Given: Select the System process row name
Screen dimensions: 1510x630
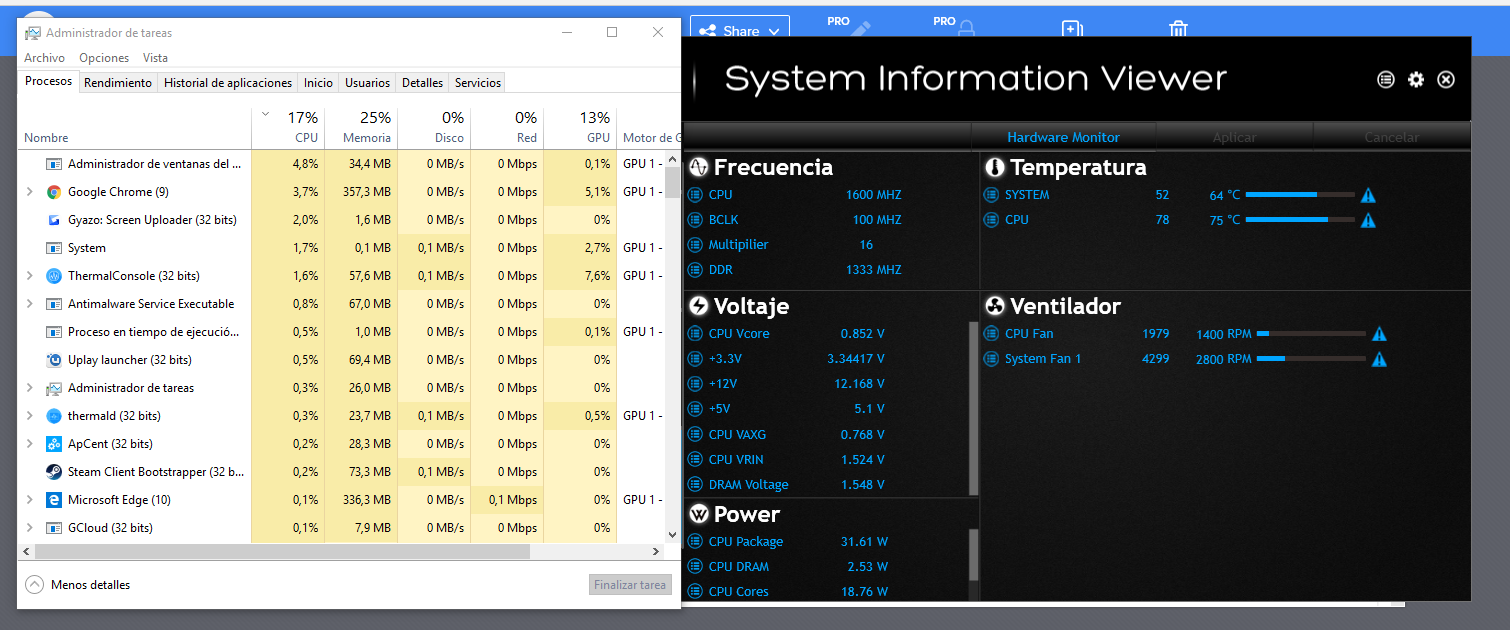Looking at the screenshot, I should coord(87,248).
